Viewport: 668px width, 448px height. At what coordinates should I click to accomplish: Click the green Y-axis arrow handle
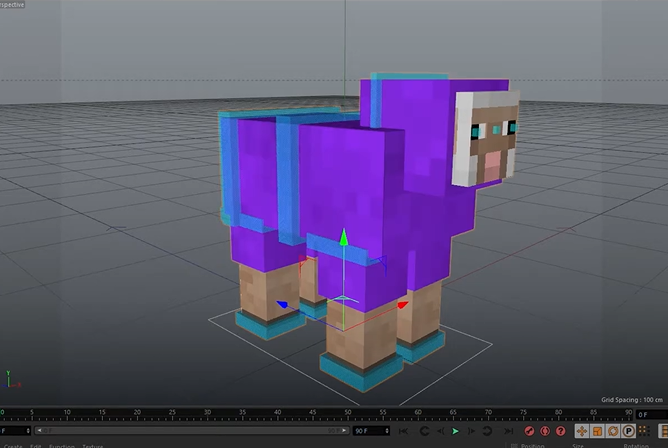[344, 237]
